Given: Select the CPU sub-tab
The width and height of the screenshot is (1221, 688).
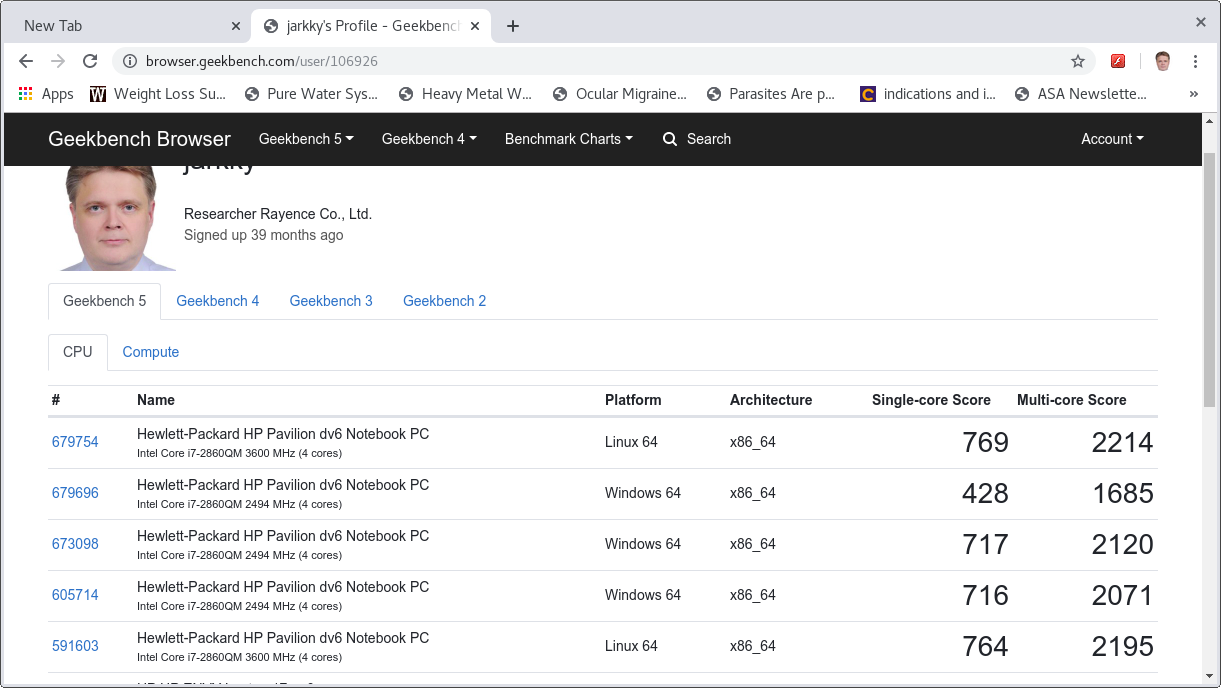Looking at the screenshot, I should click(77, 352).
